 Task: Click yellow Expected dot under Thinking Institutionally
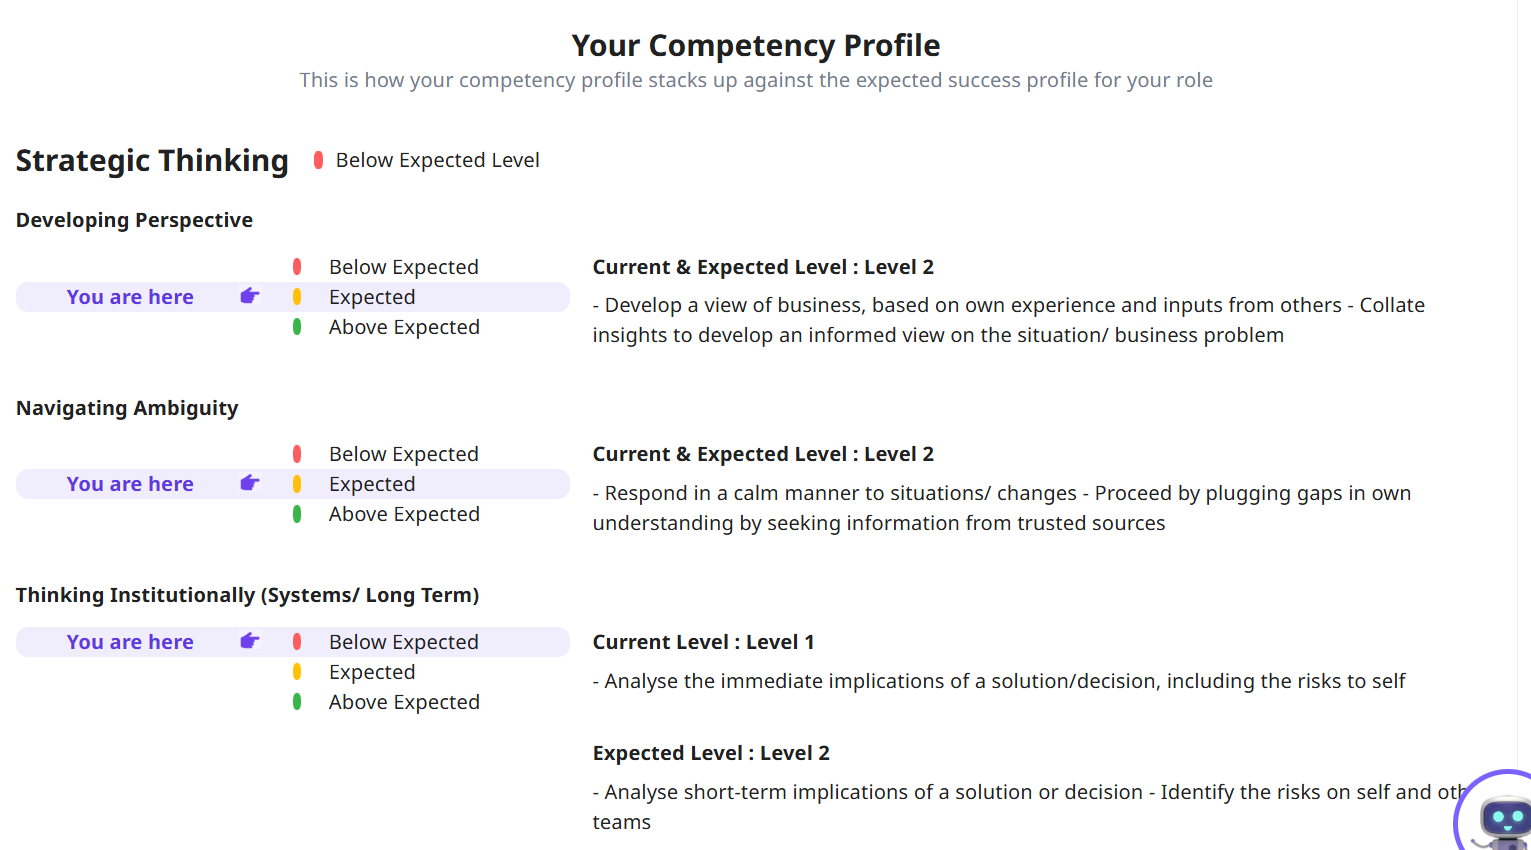(x=297, y=672)
